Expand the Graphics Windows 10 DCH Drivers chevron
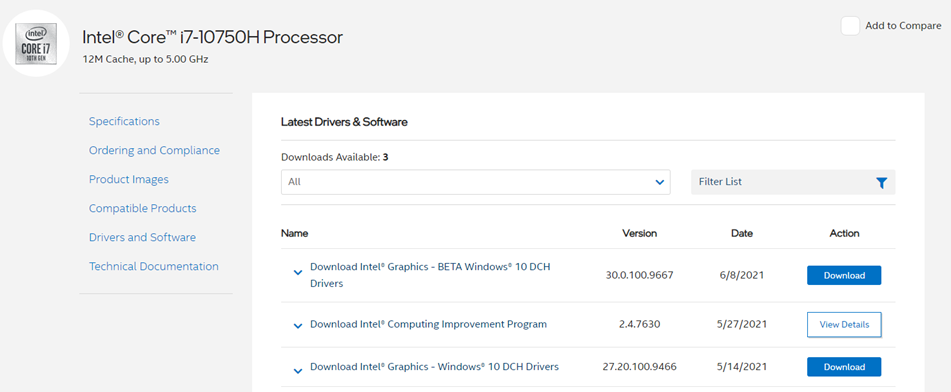 click(298, 370)
